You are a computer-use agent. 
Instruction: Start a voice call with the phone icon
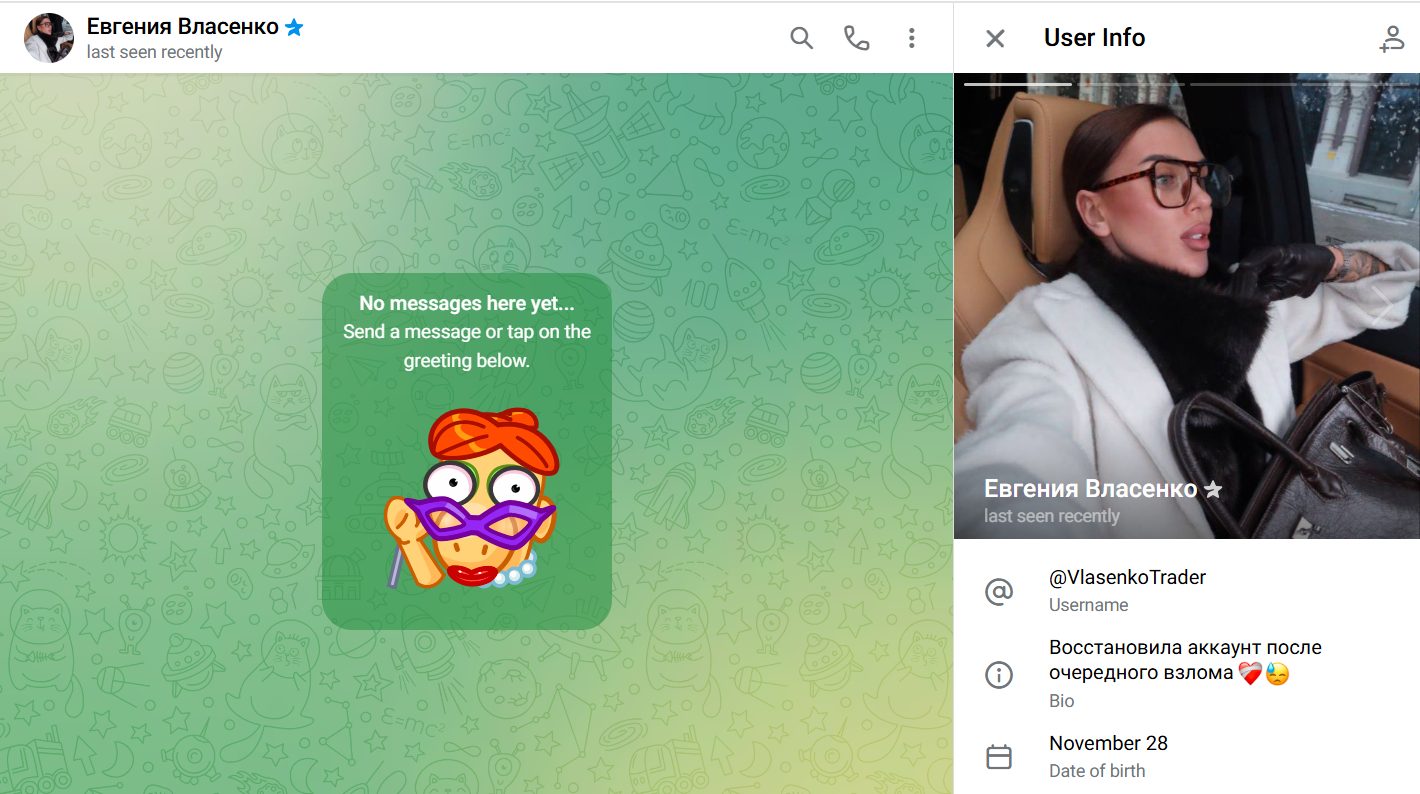pyautogui.click(x=856, y=38)
